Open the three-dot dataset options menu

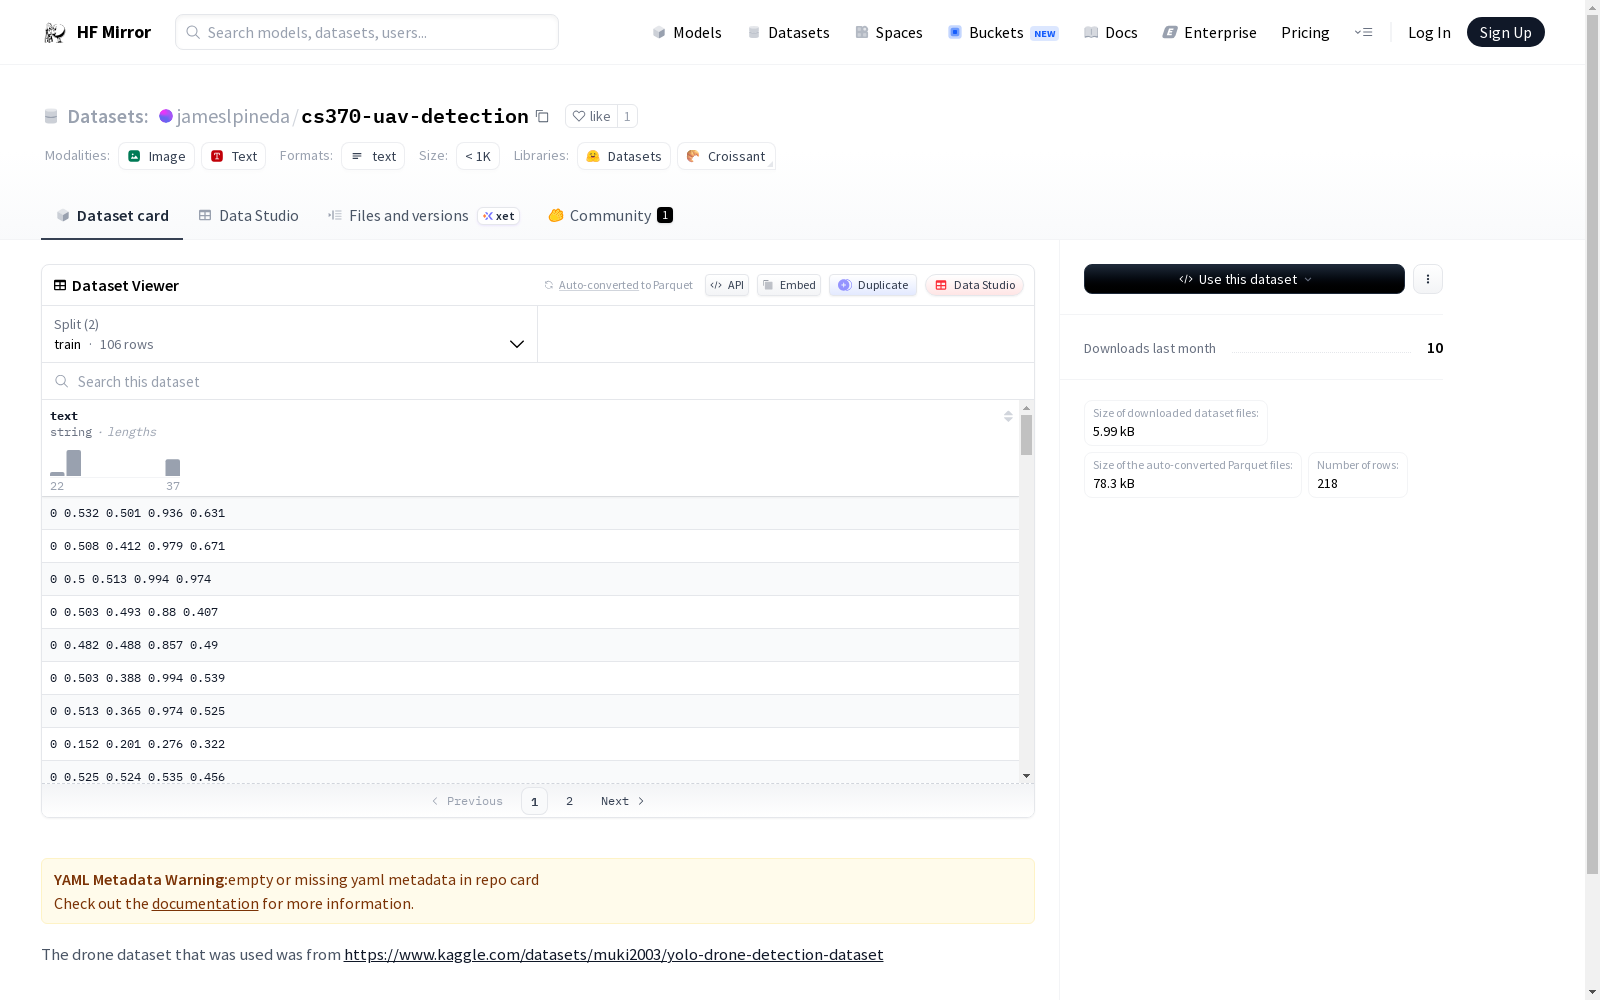click(1427, 279)
